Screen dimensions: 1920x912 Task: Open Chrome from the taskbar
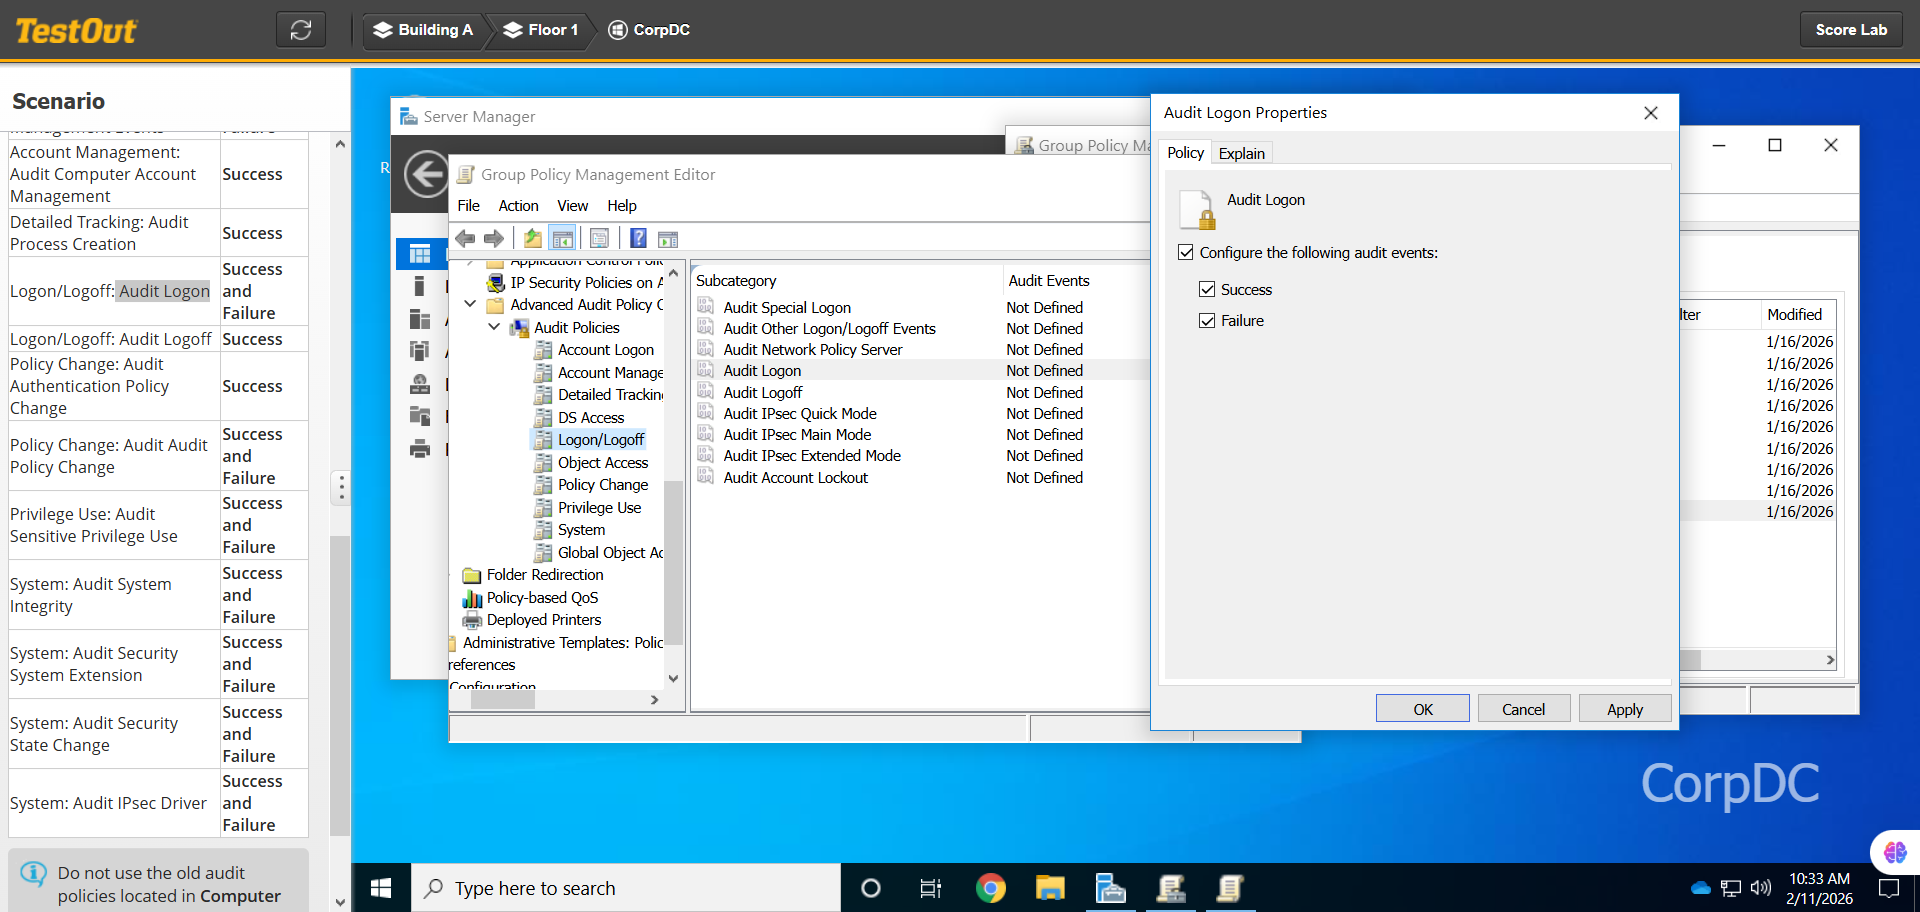point(990,888)
